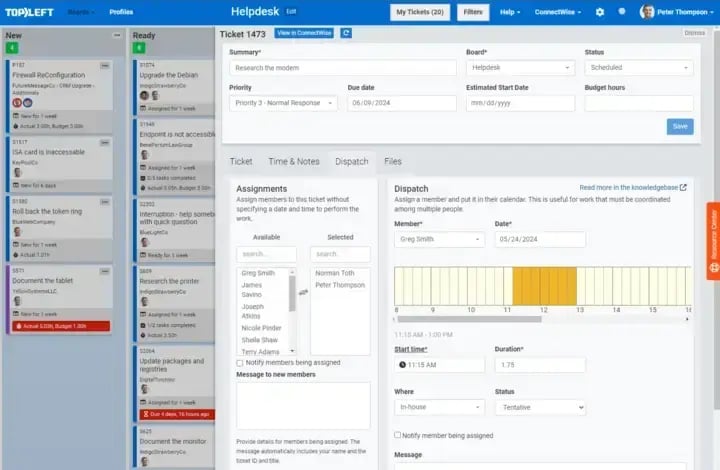Open the settings gear icon
The width and height of the screenshot is (720, 470).
pos(600,12)
